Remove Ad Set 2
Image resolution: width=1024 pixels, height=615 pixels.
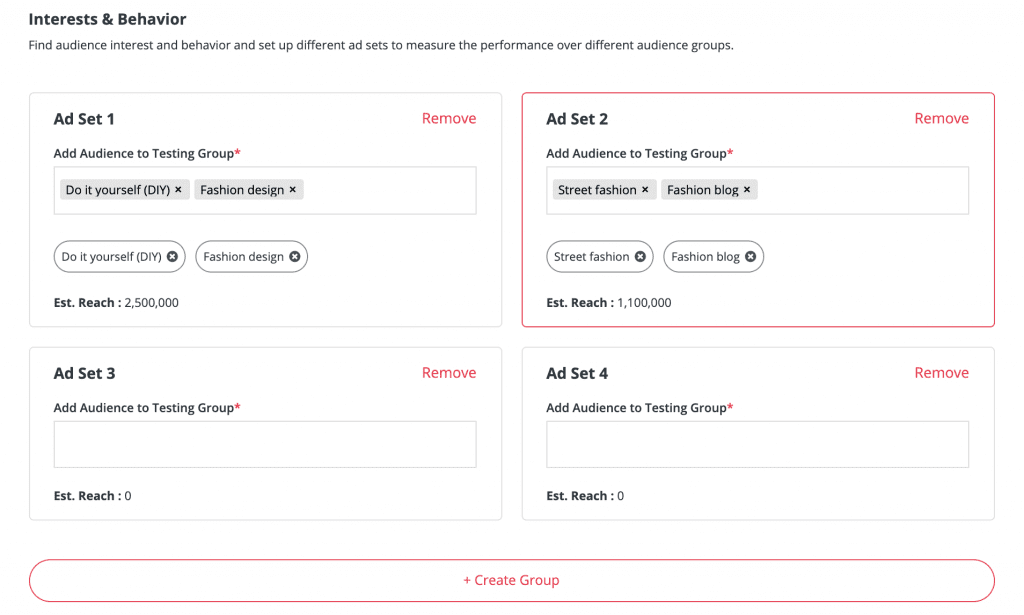pyautogui.click(x=942, y=118)
